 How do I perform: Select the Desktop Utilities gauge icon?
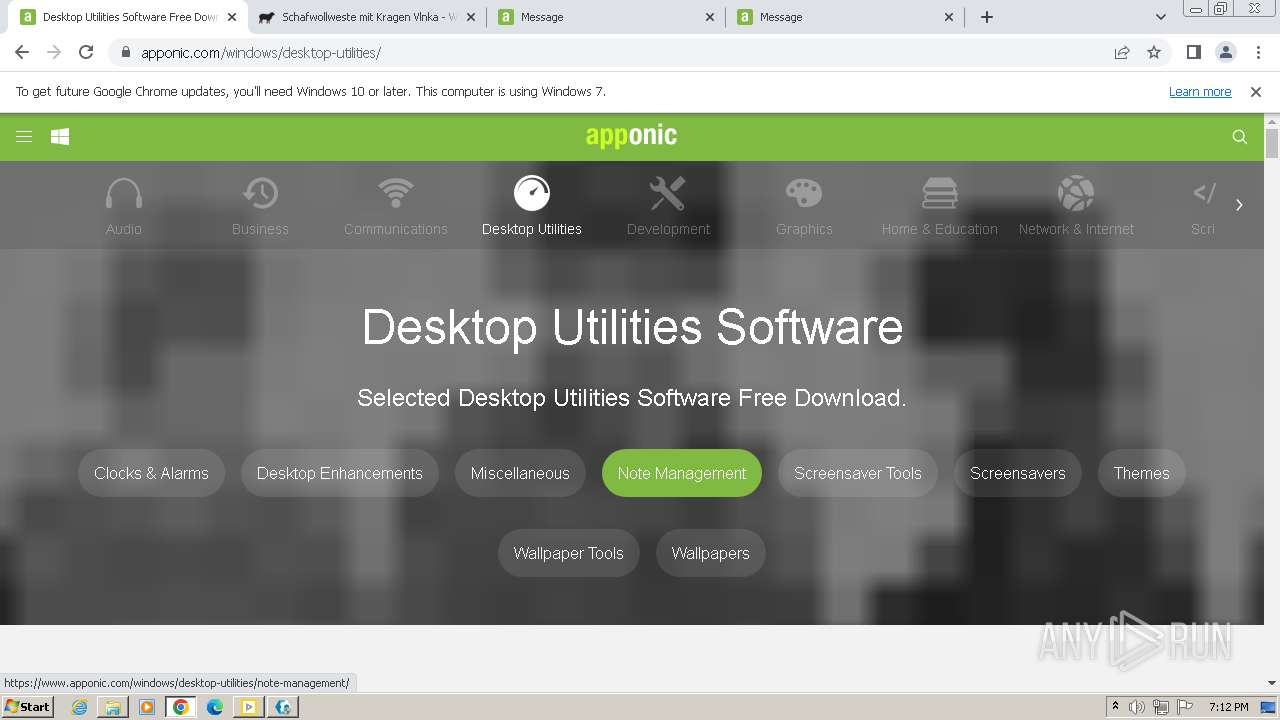(532, 194)
